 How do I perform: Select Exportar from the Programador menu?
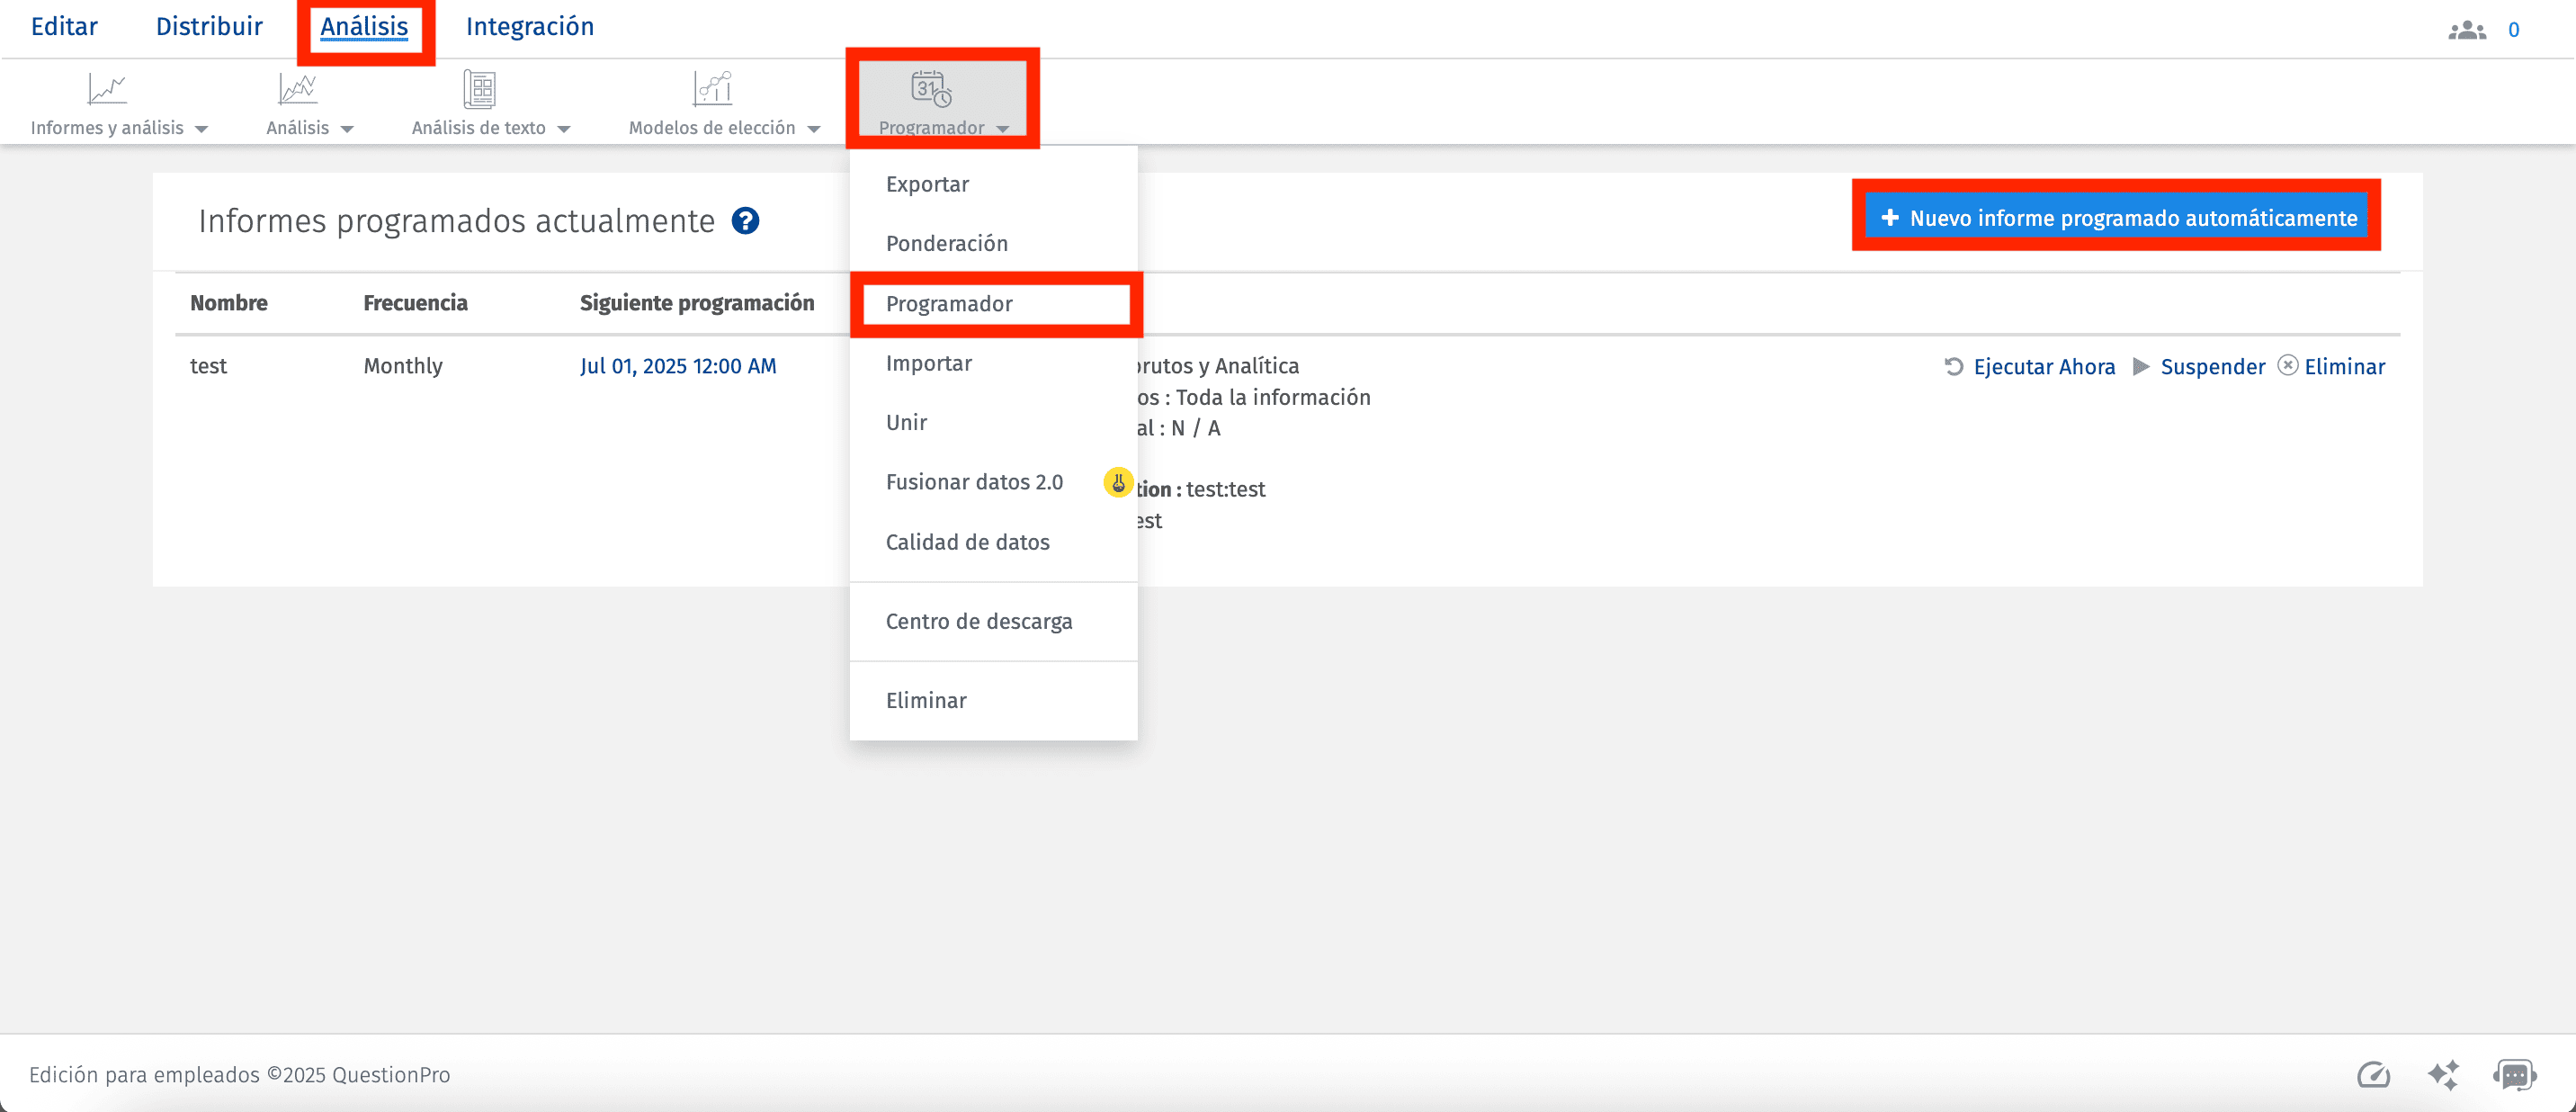926,184
